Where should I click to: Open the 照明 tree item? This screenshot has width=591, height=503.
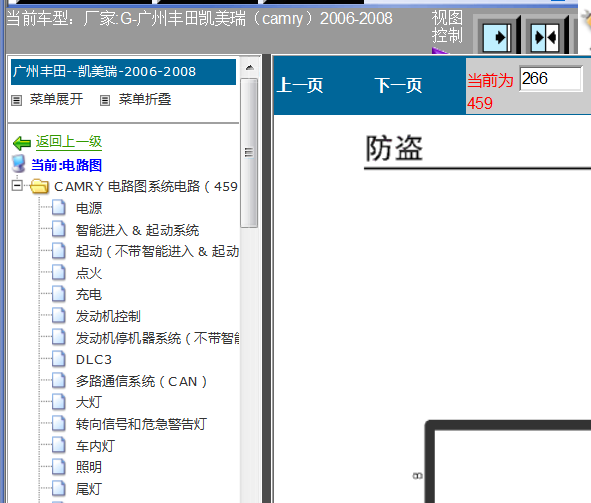[89, 467]
